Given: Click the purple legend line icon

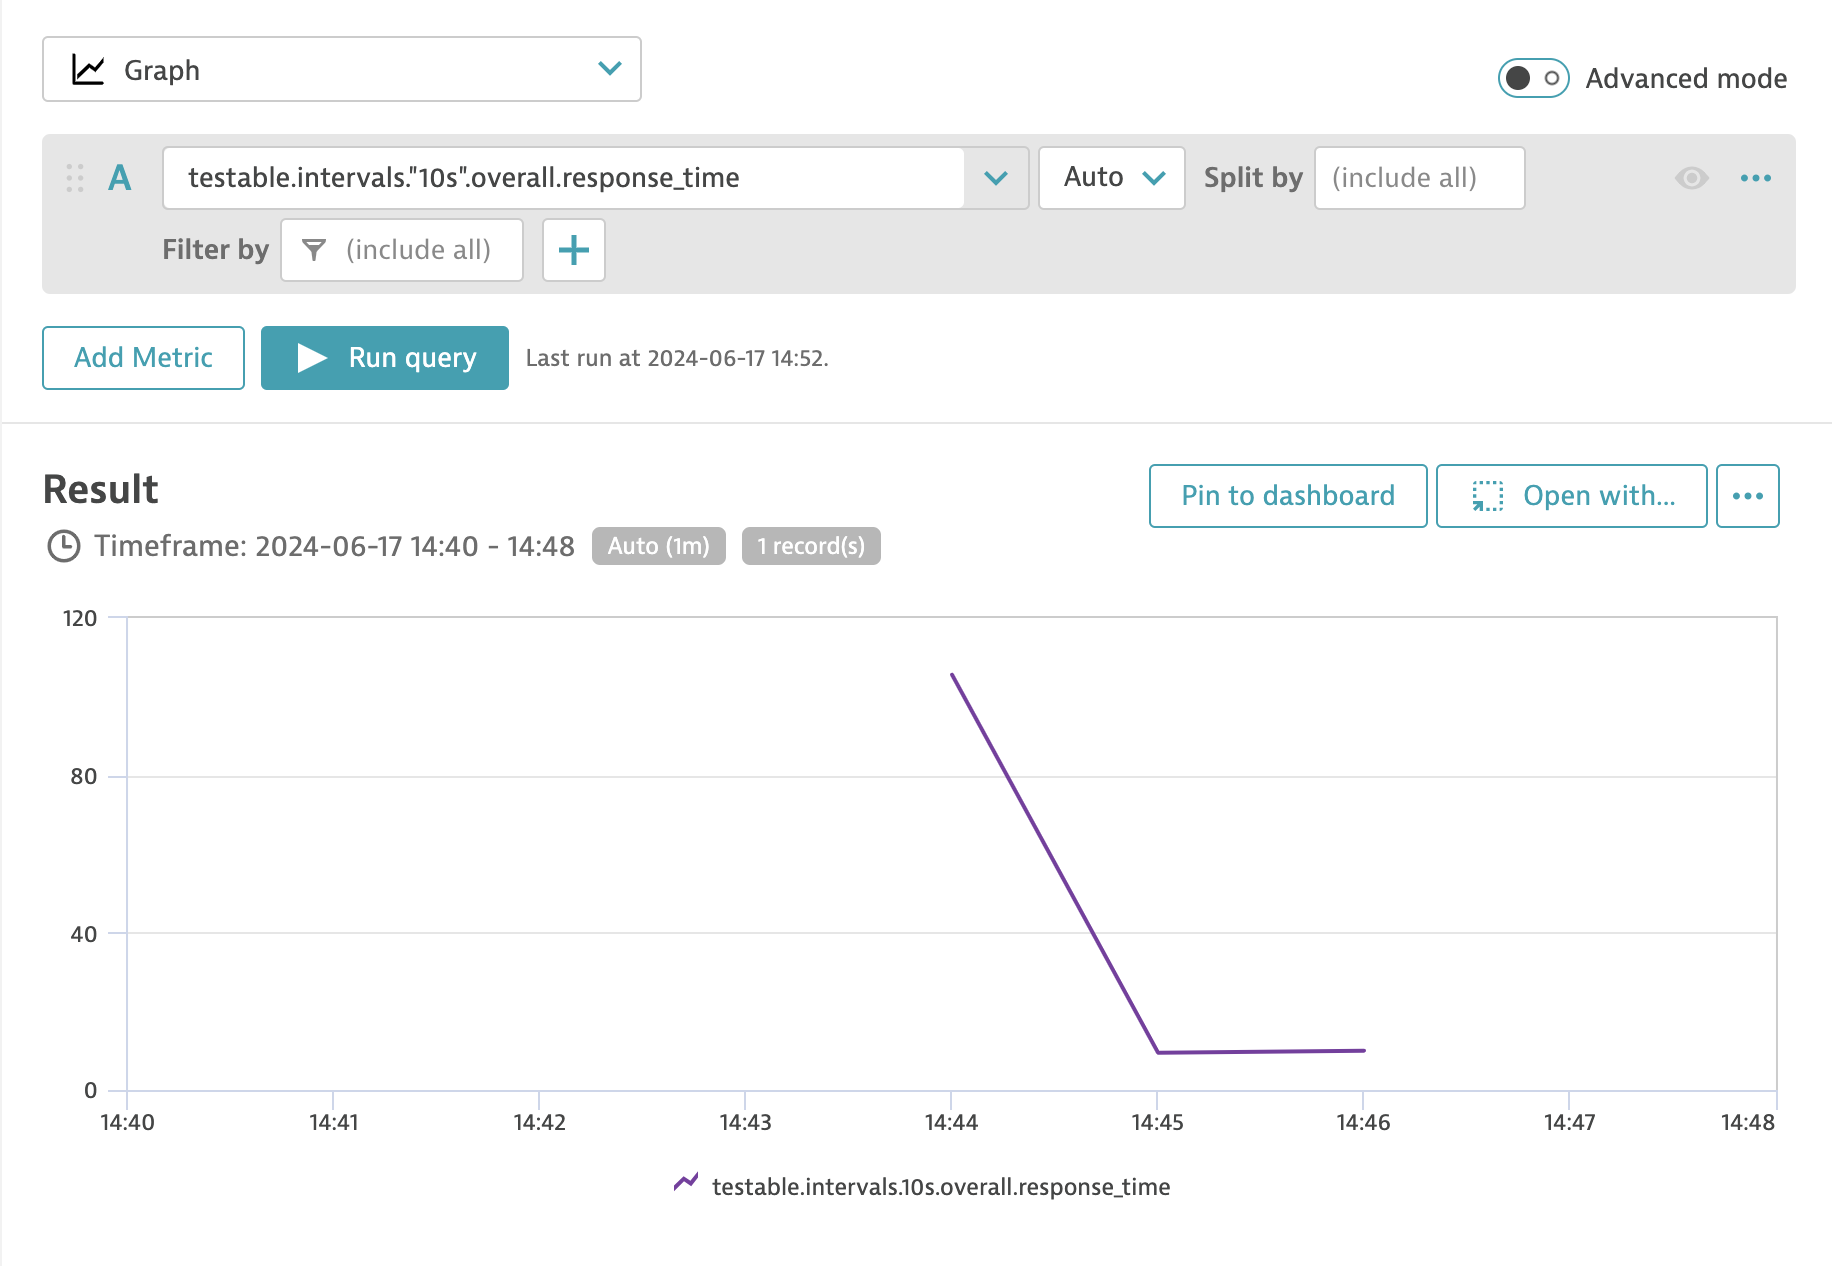Looking at the screenshot, I should click(x=686, y=1182).
